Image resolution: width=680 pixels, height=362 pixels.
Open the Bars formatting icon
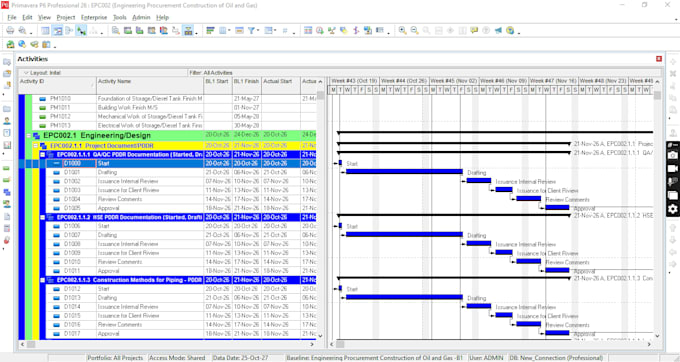click(210, 30)
